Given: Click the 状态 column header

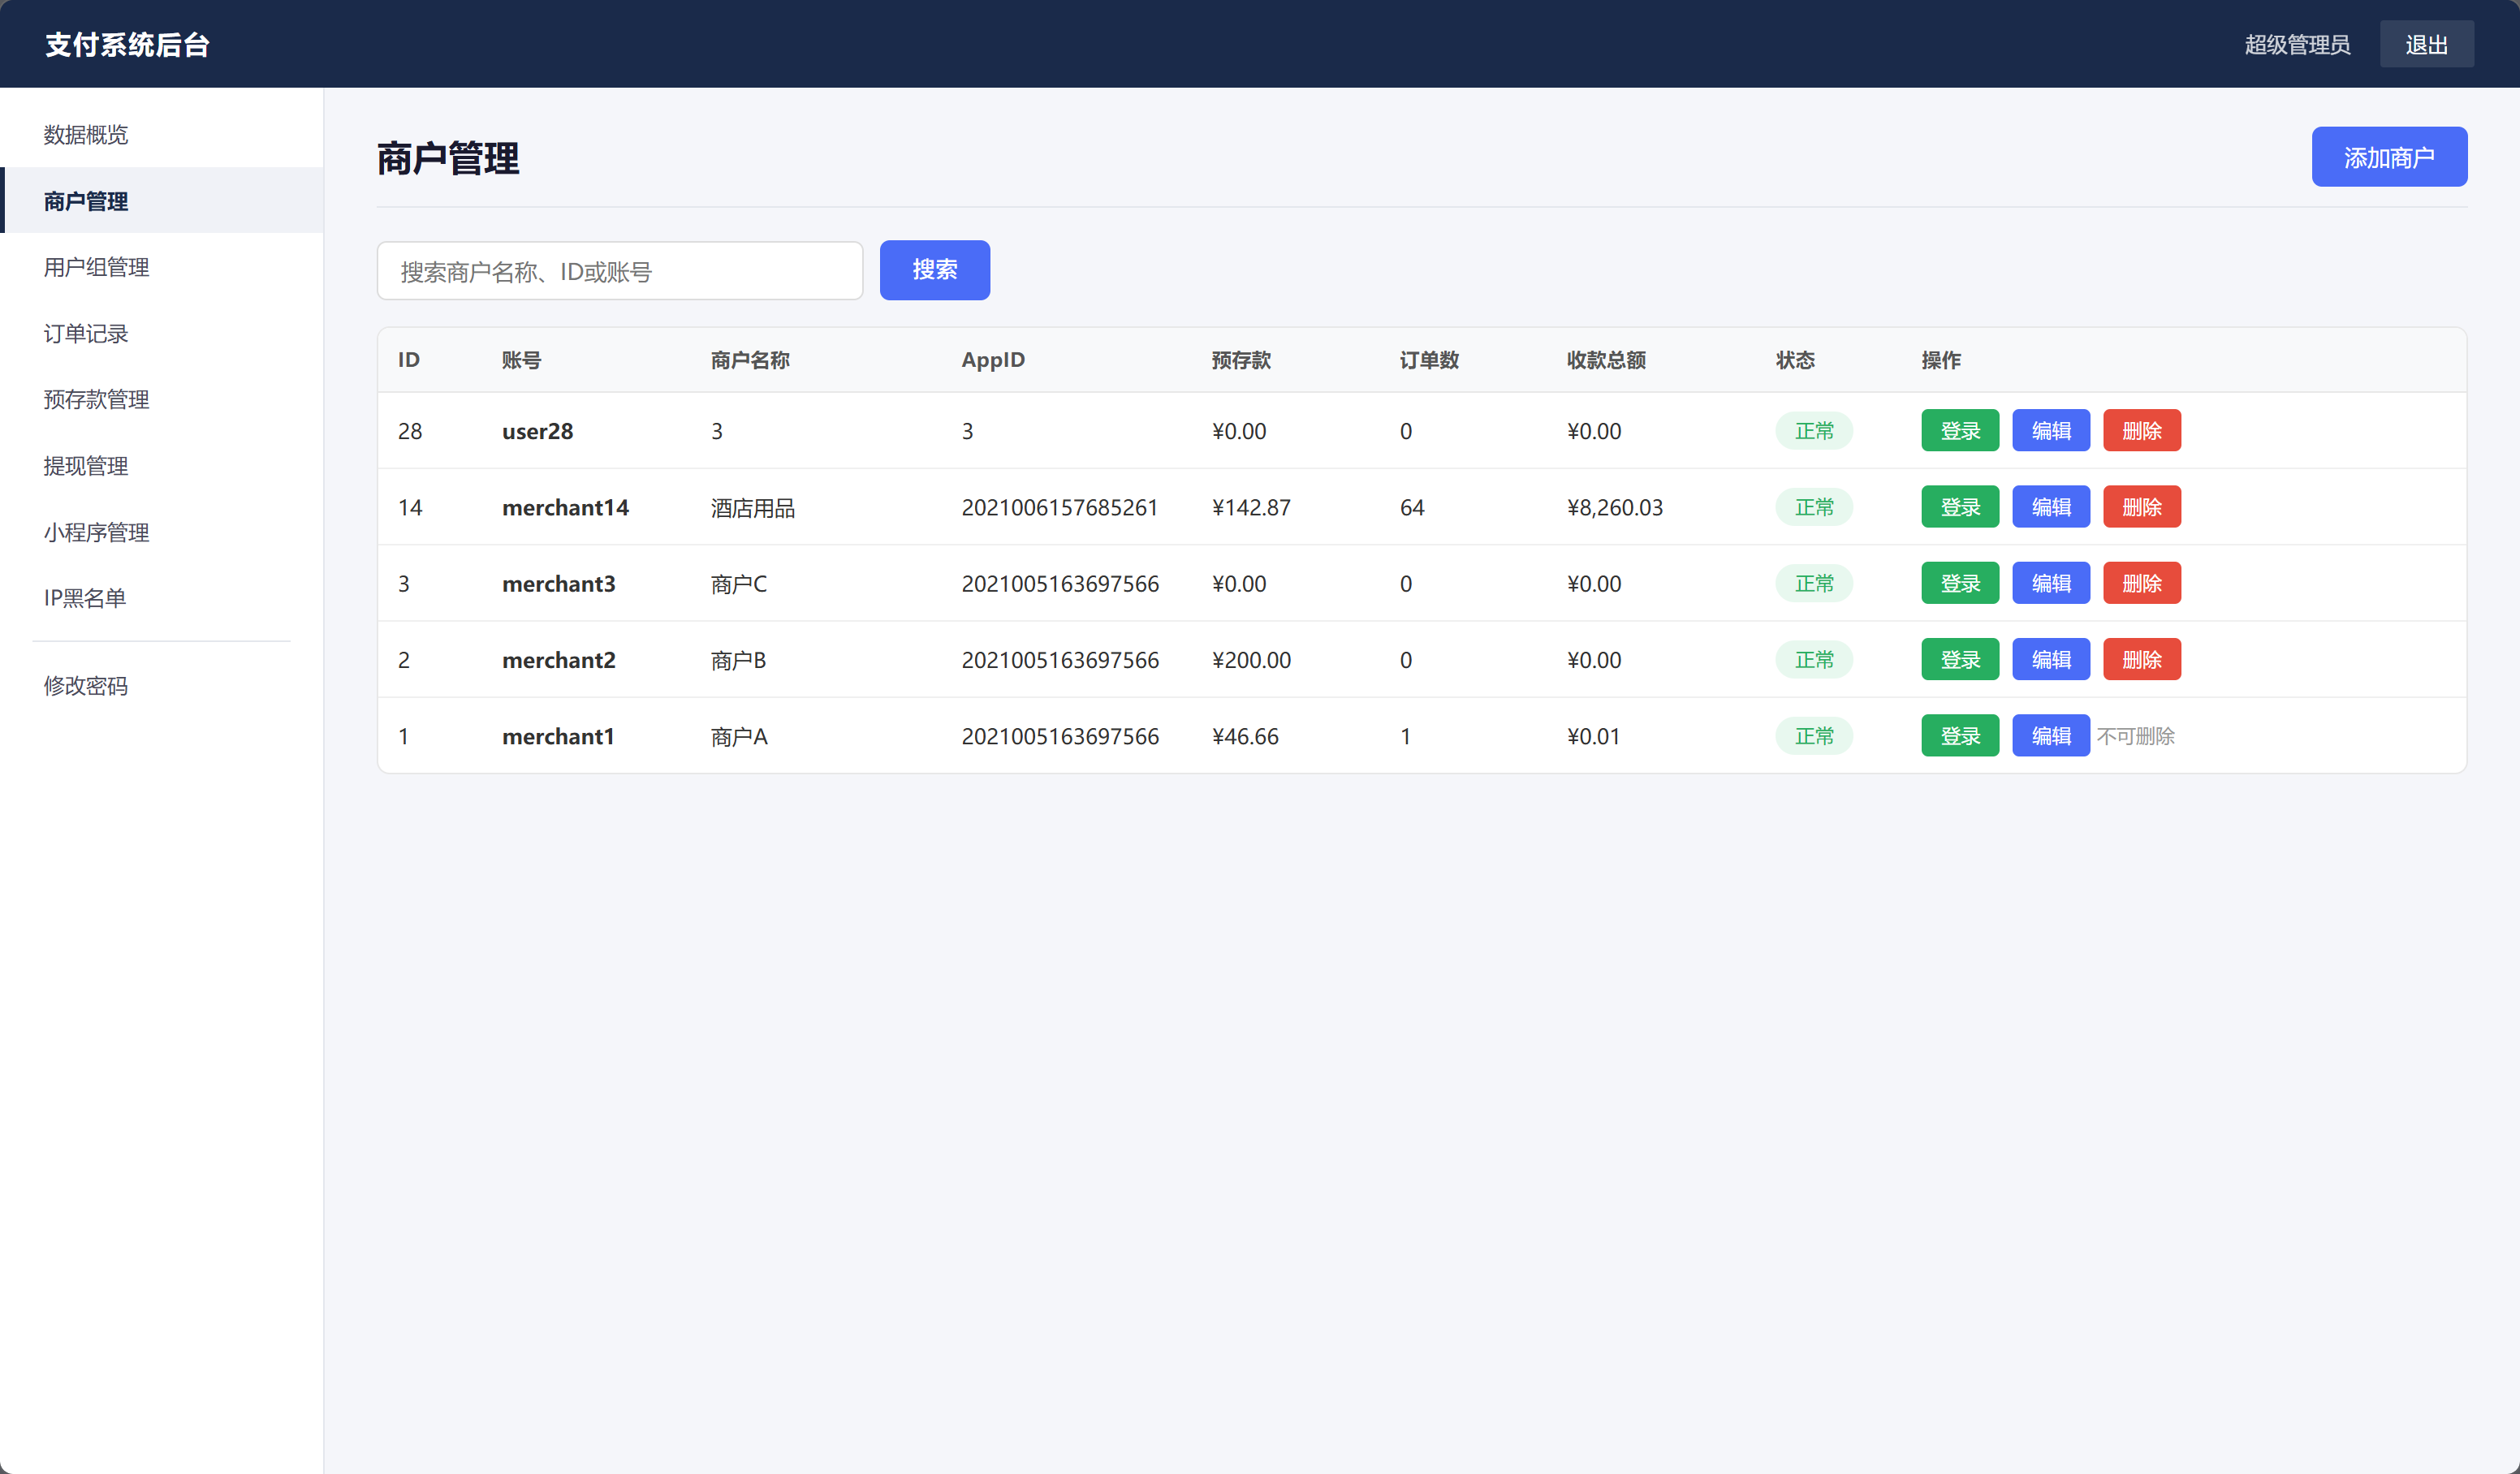Looking at the screenshot, I should pos(1795,360).
